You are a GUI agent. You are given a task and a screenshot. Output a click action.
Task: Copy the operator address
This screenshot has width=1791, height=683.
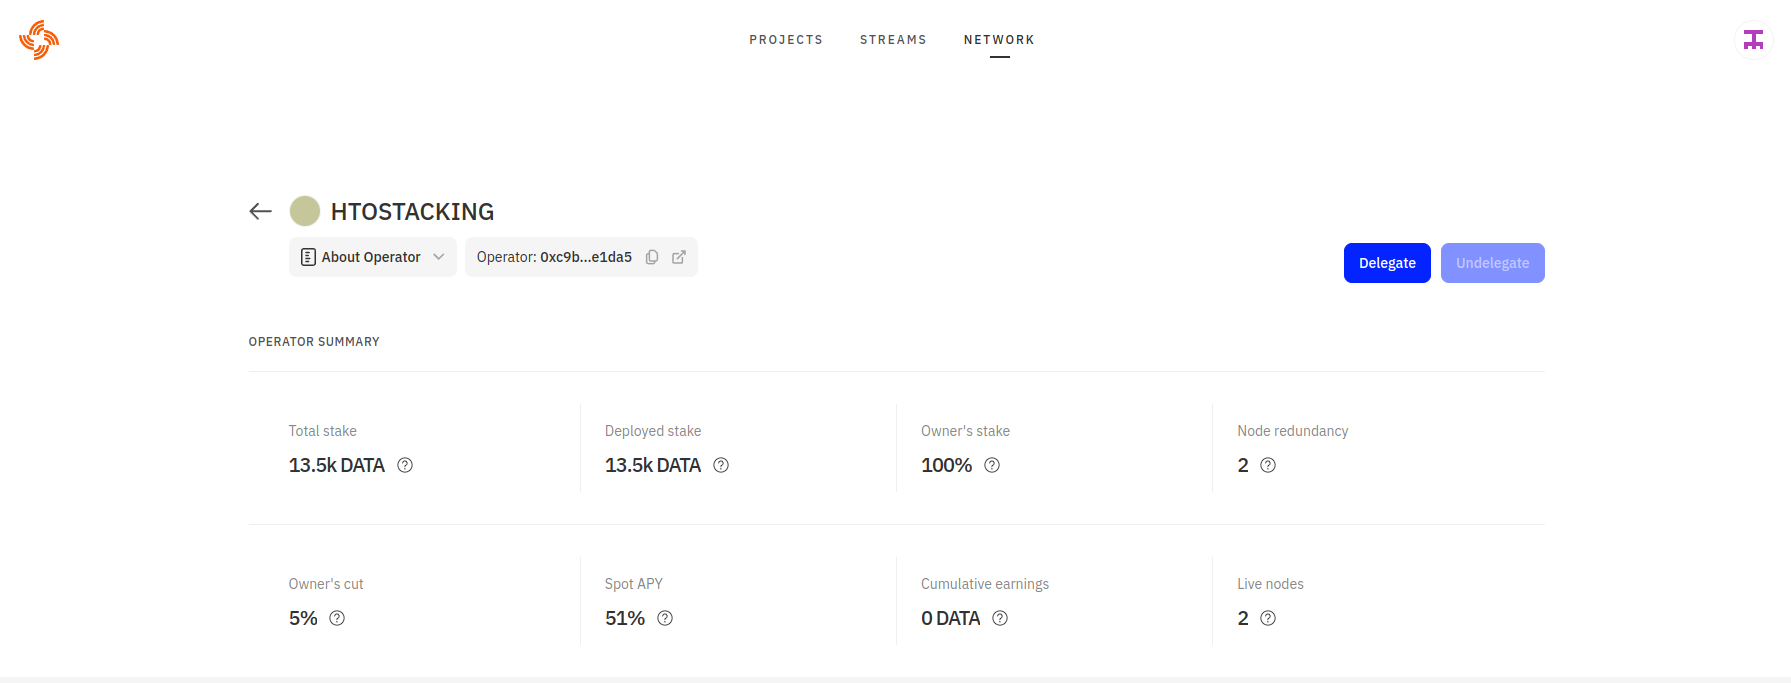tap(652, 257)
